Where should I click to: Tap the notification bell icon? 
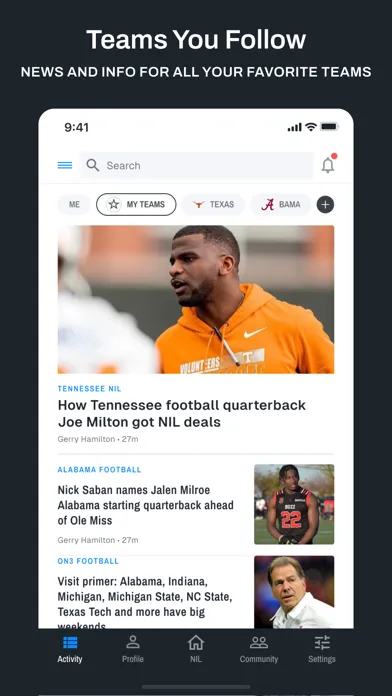click(328, 164)
